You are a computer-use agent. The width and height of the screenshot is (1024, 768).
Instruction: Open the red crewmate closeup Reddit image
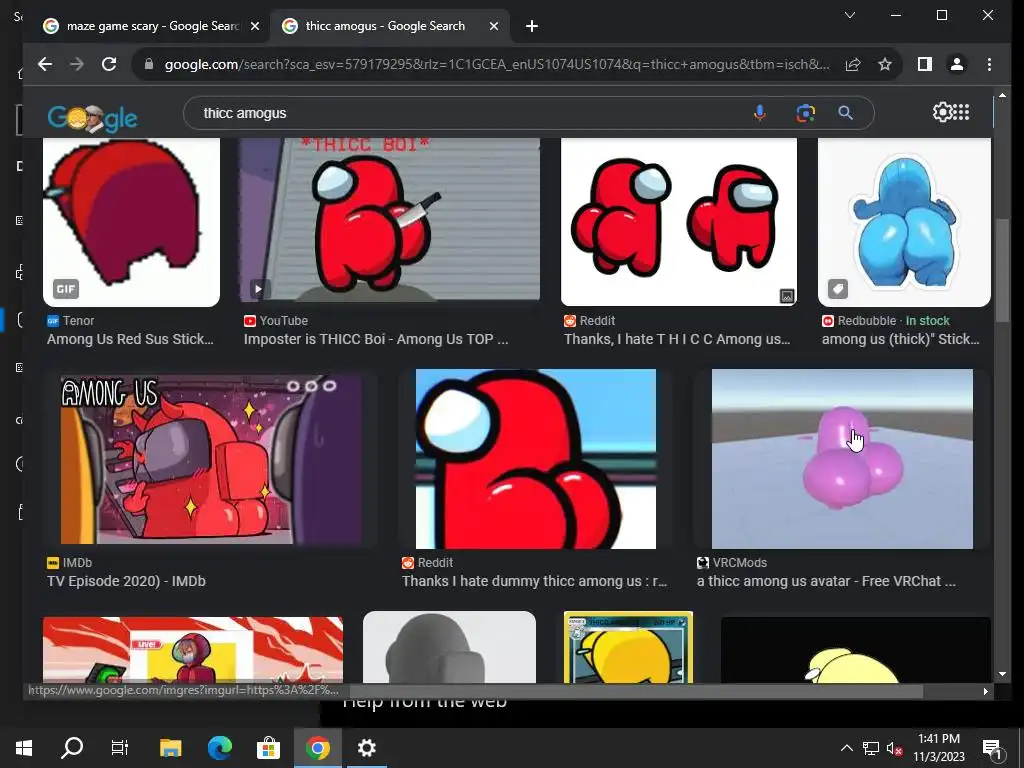pos(536,459)
